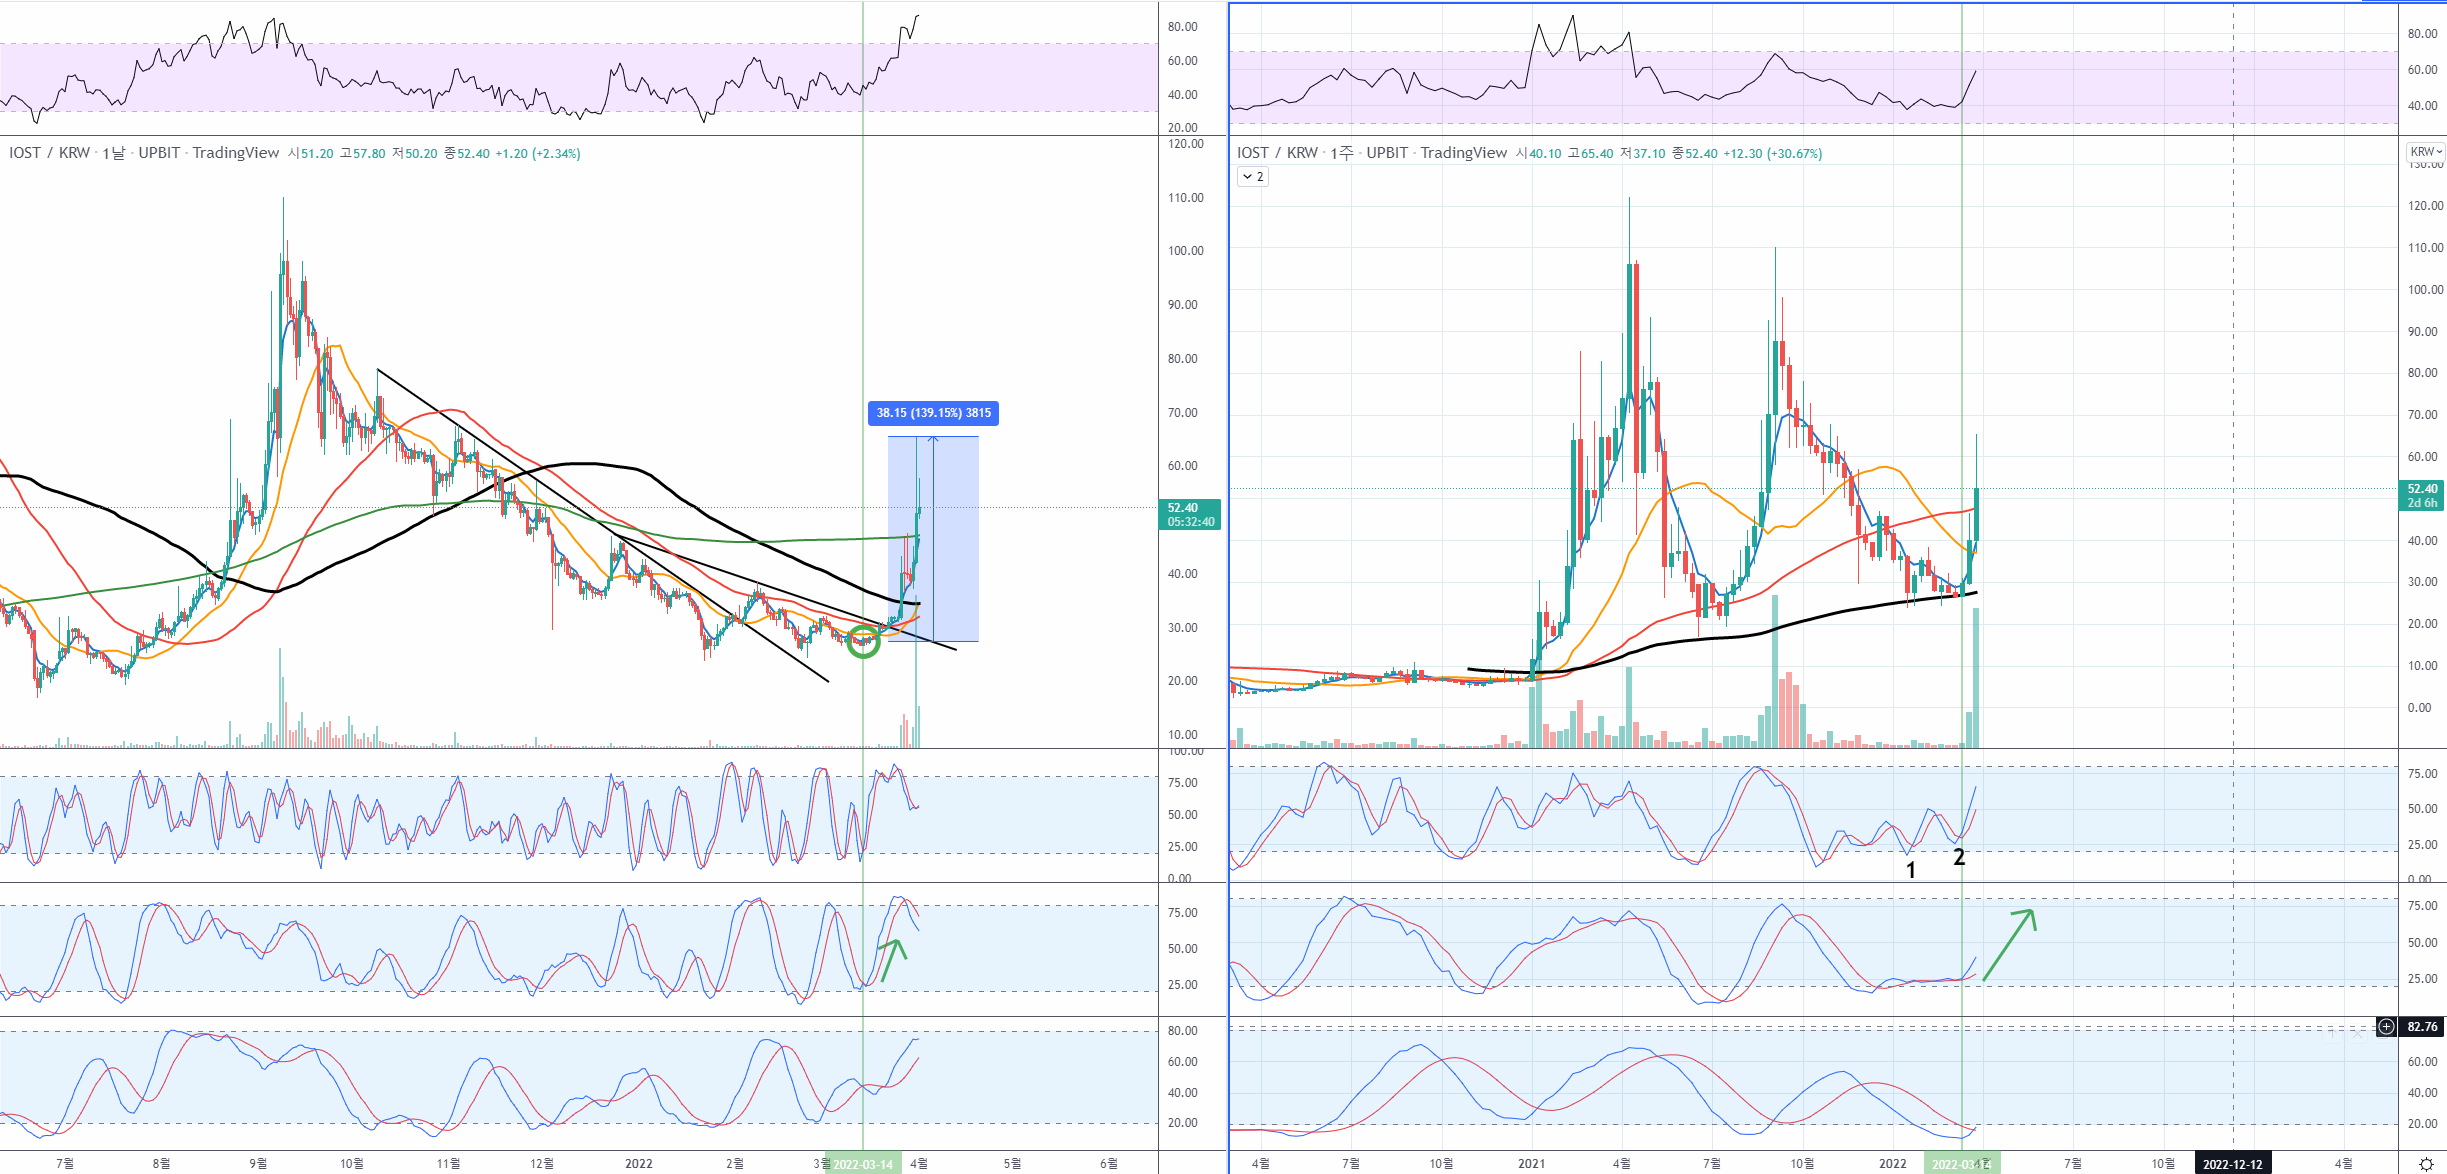Click the 52.40 2d 6h price label on weekly axis
The width and height of the screenshot is (2447, 1174).
pos(2421,496)
